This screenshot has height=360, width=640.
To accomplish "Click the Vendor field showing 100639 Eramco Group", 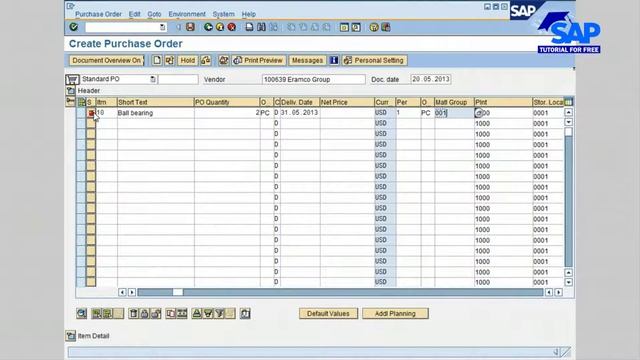I will (313, 79).
